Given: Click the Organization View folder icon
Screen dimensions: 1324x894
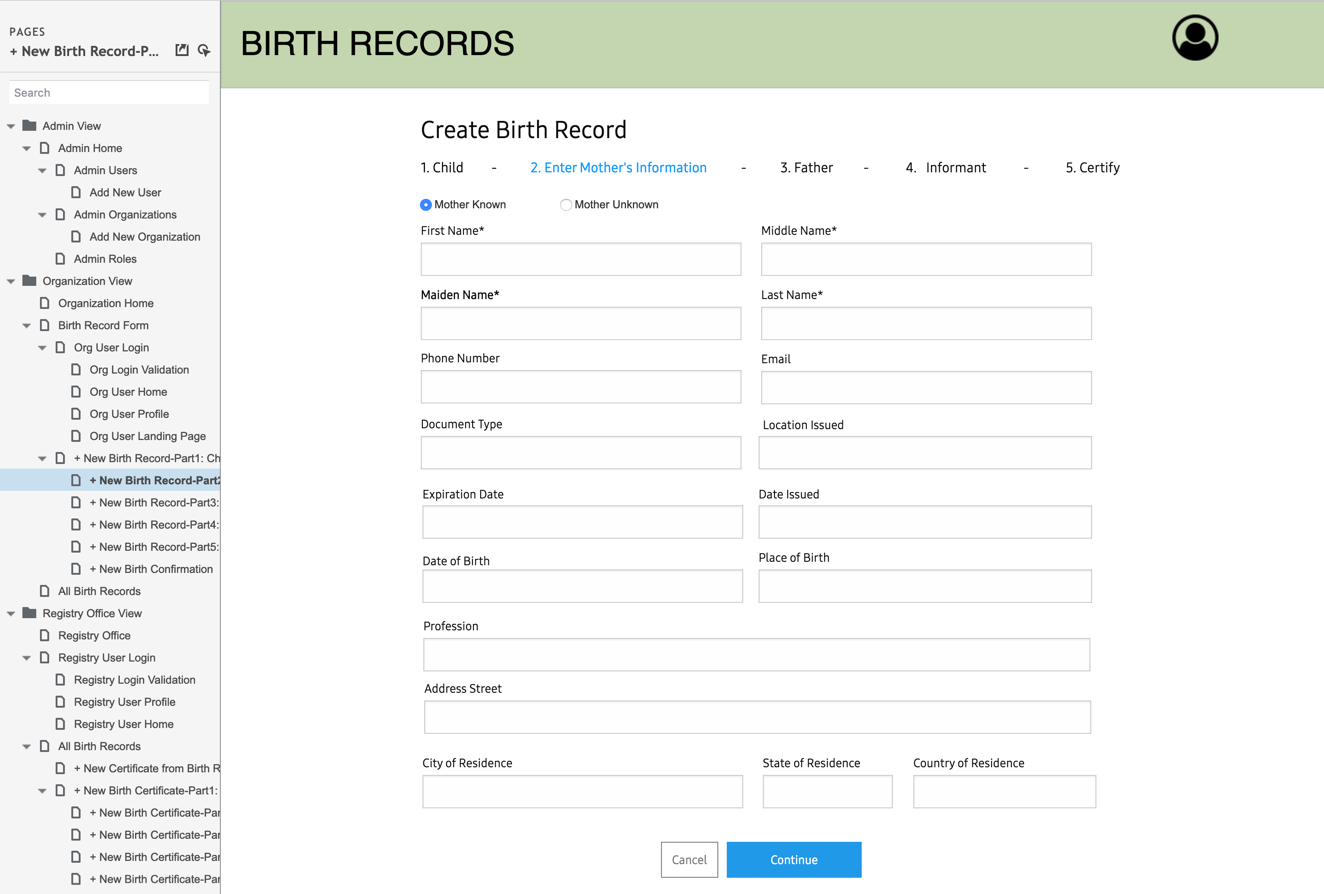Looking at the screenshot, I should [30, 281].
